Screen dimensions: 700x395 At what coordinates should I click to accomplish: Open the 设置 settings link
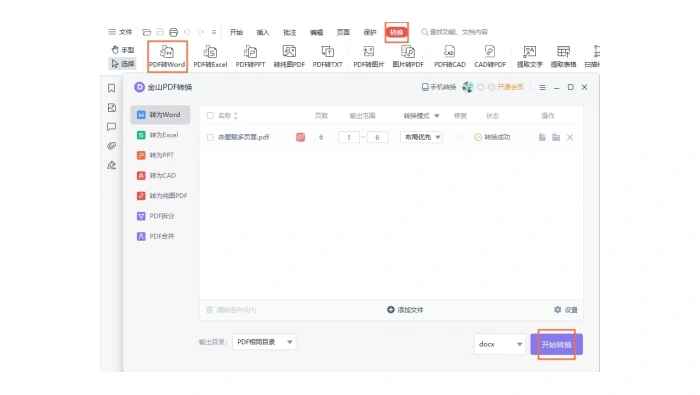[x=566, y=310]
